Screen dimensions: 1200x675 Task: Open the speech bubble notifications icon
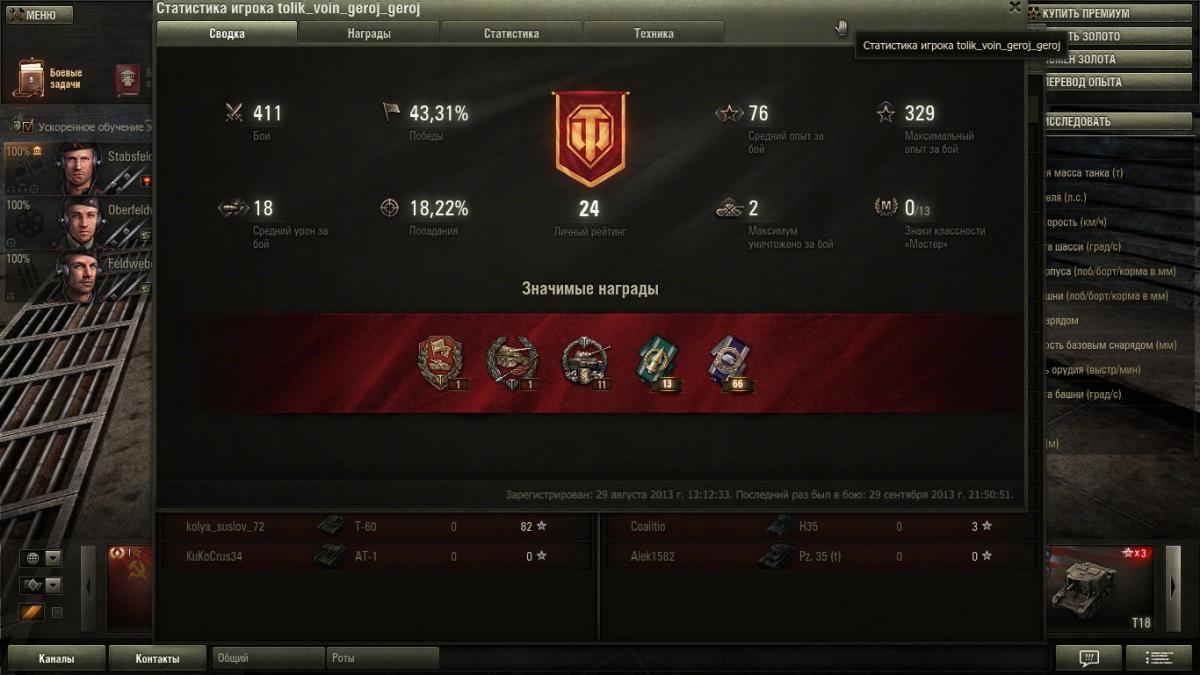1089,658
